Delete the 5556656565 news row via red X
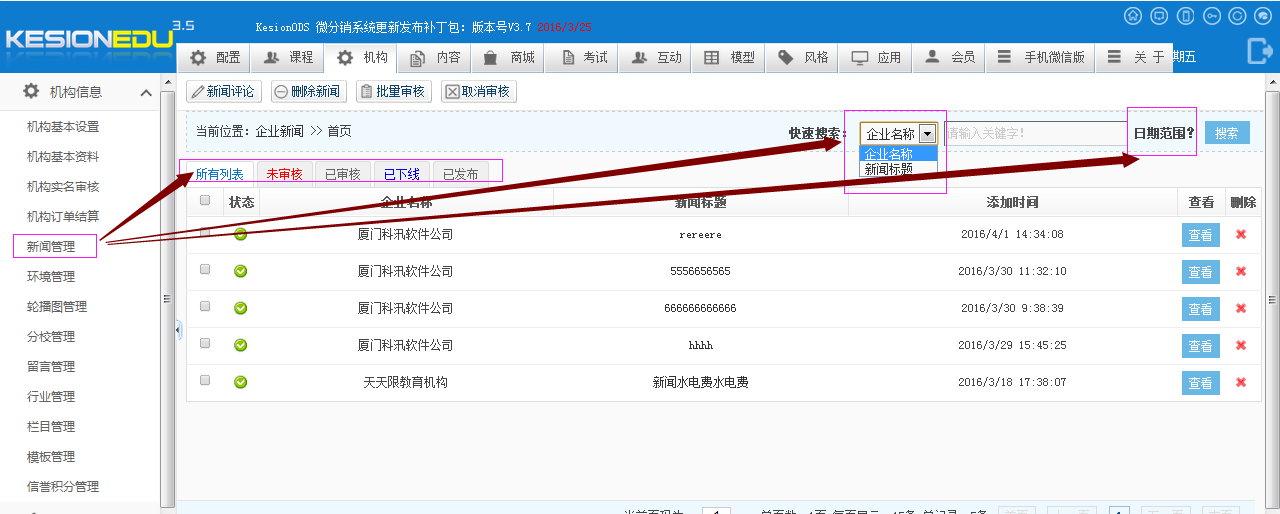Image resolution: width=1280 pixels, height=514 pixels. click(1241, 271)
